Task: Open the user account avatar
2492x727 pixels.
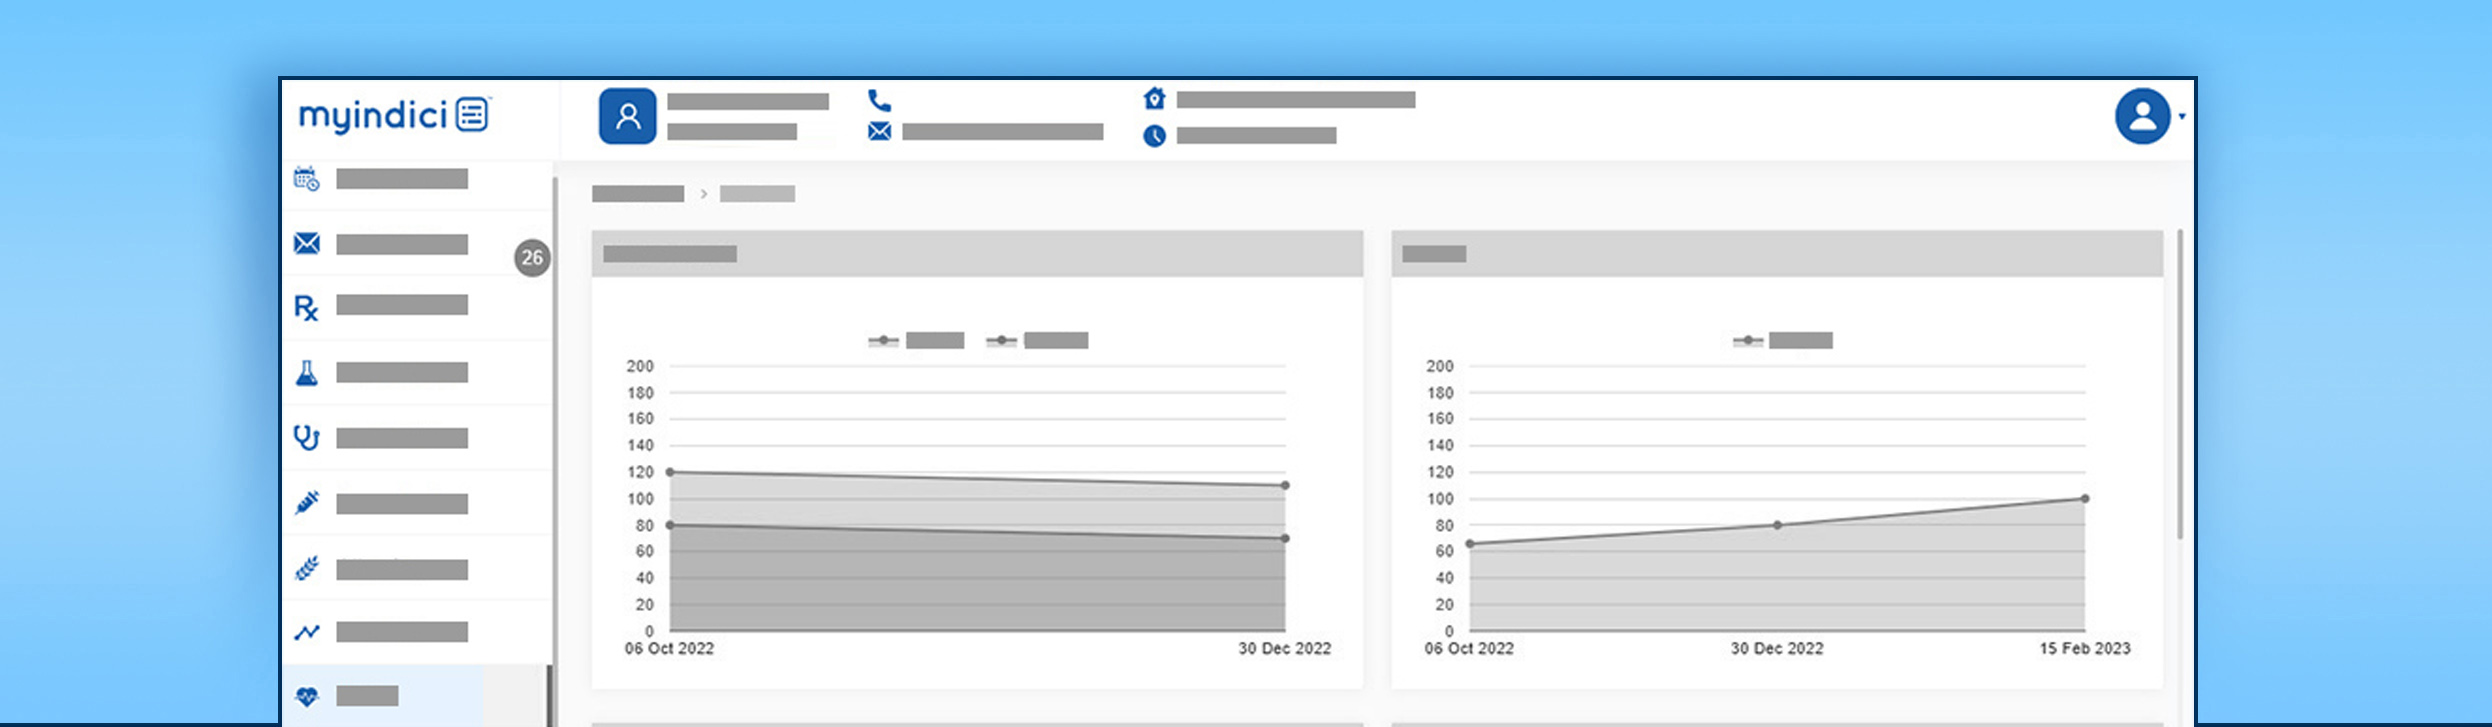Action: coord(2142,116)
